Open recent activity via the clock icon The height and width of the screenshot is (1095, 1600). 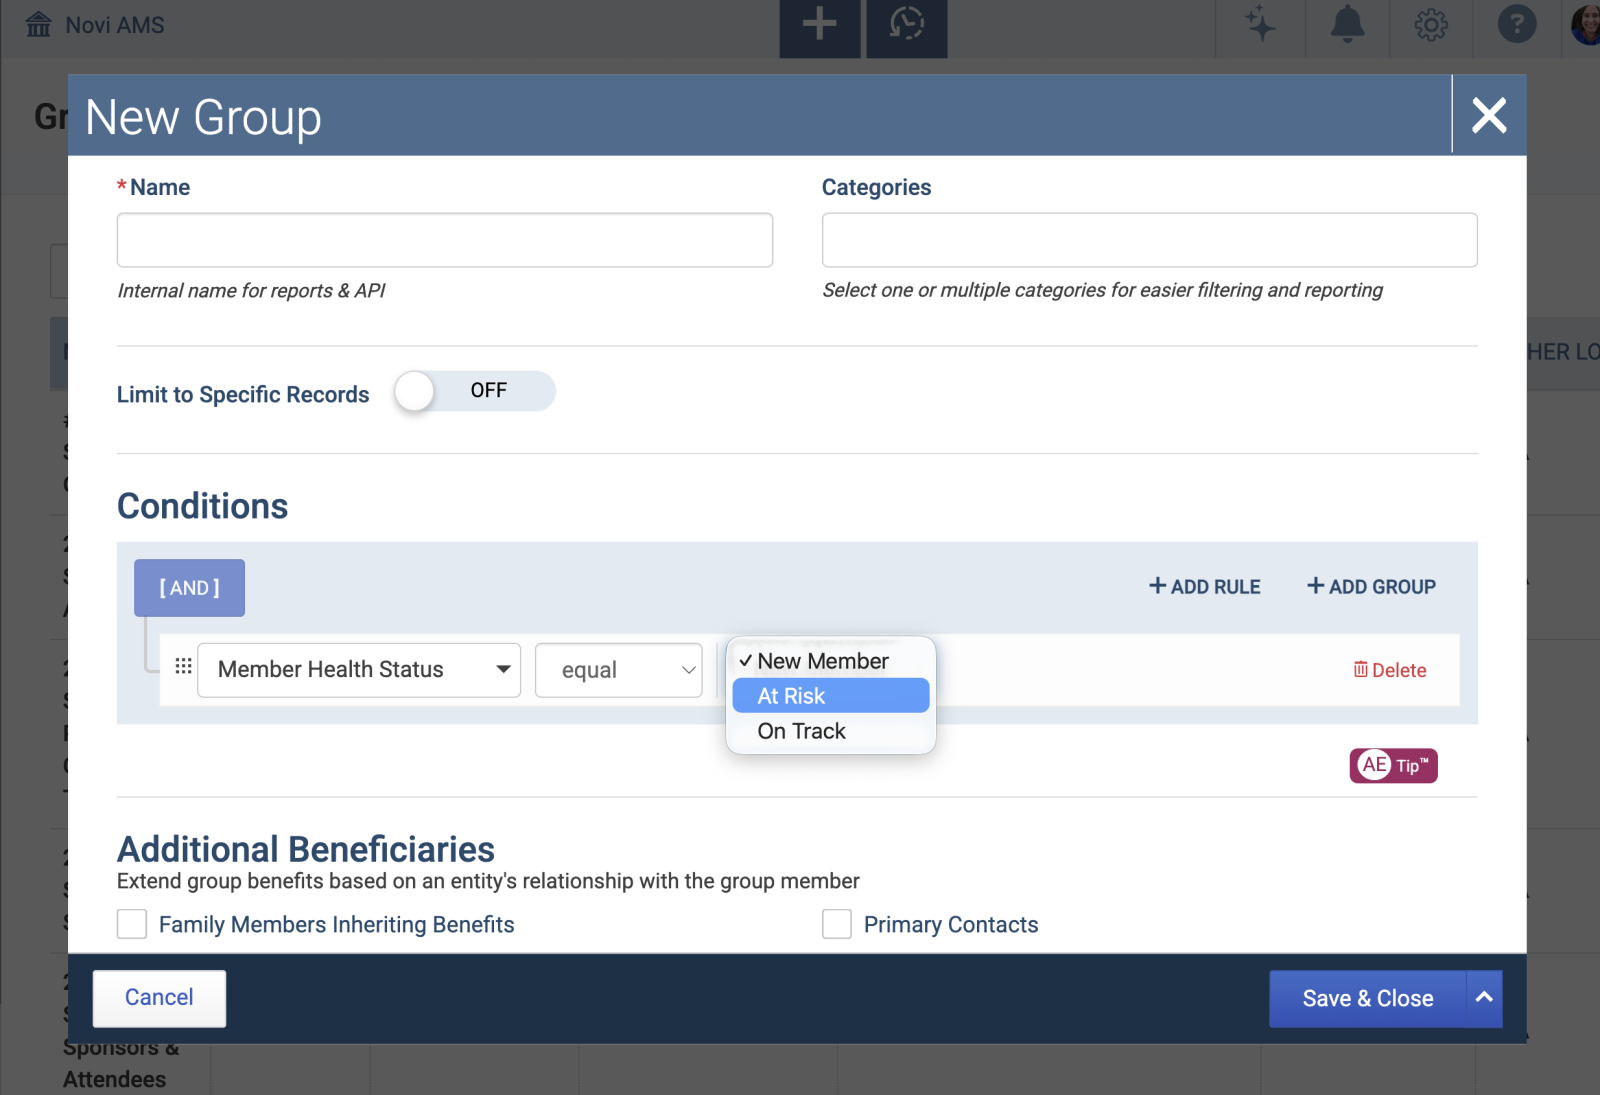(906, 24)
